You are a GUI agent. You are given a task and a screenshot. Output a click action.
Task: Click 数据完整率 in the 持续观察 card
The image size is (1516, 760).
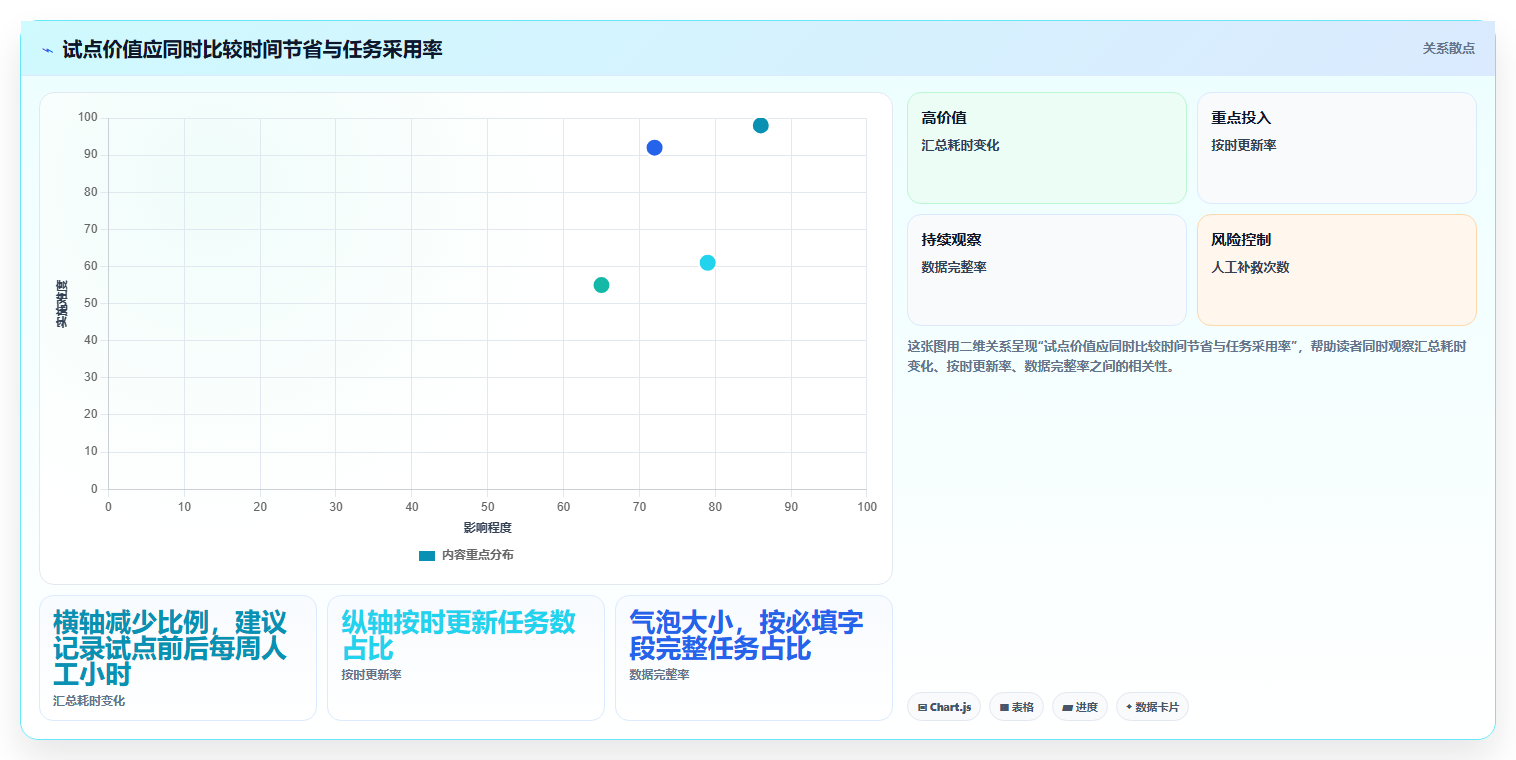(954, 267)
